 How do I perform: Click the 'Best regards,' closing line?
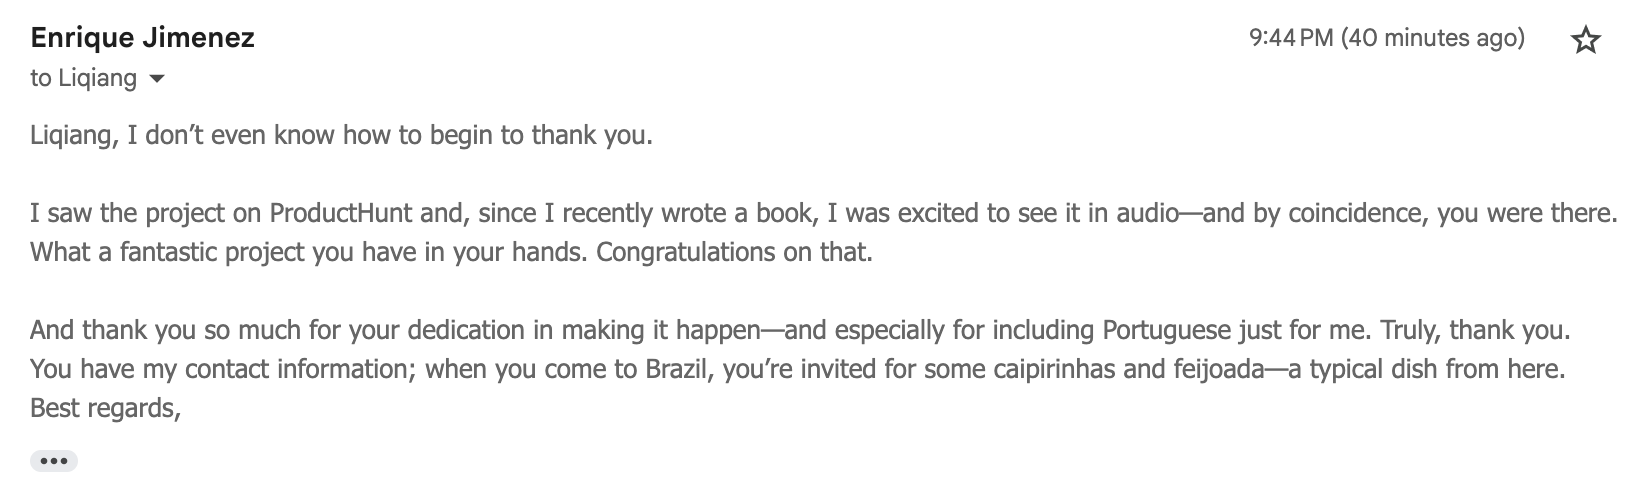(105, 408)
